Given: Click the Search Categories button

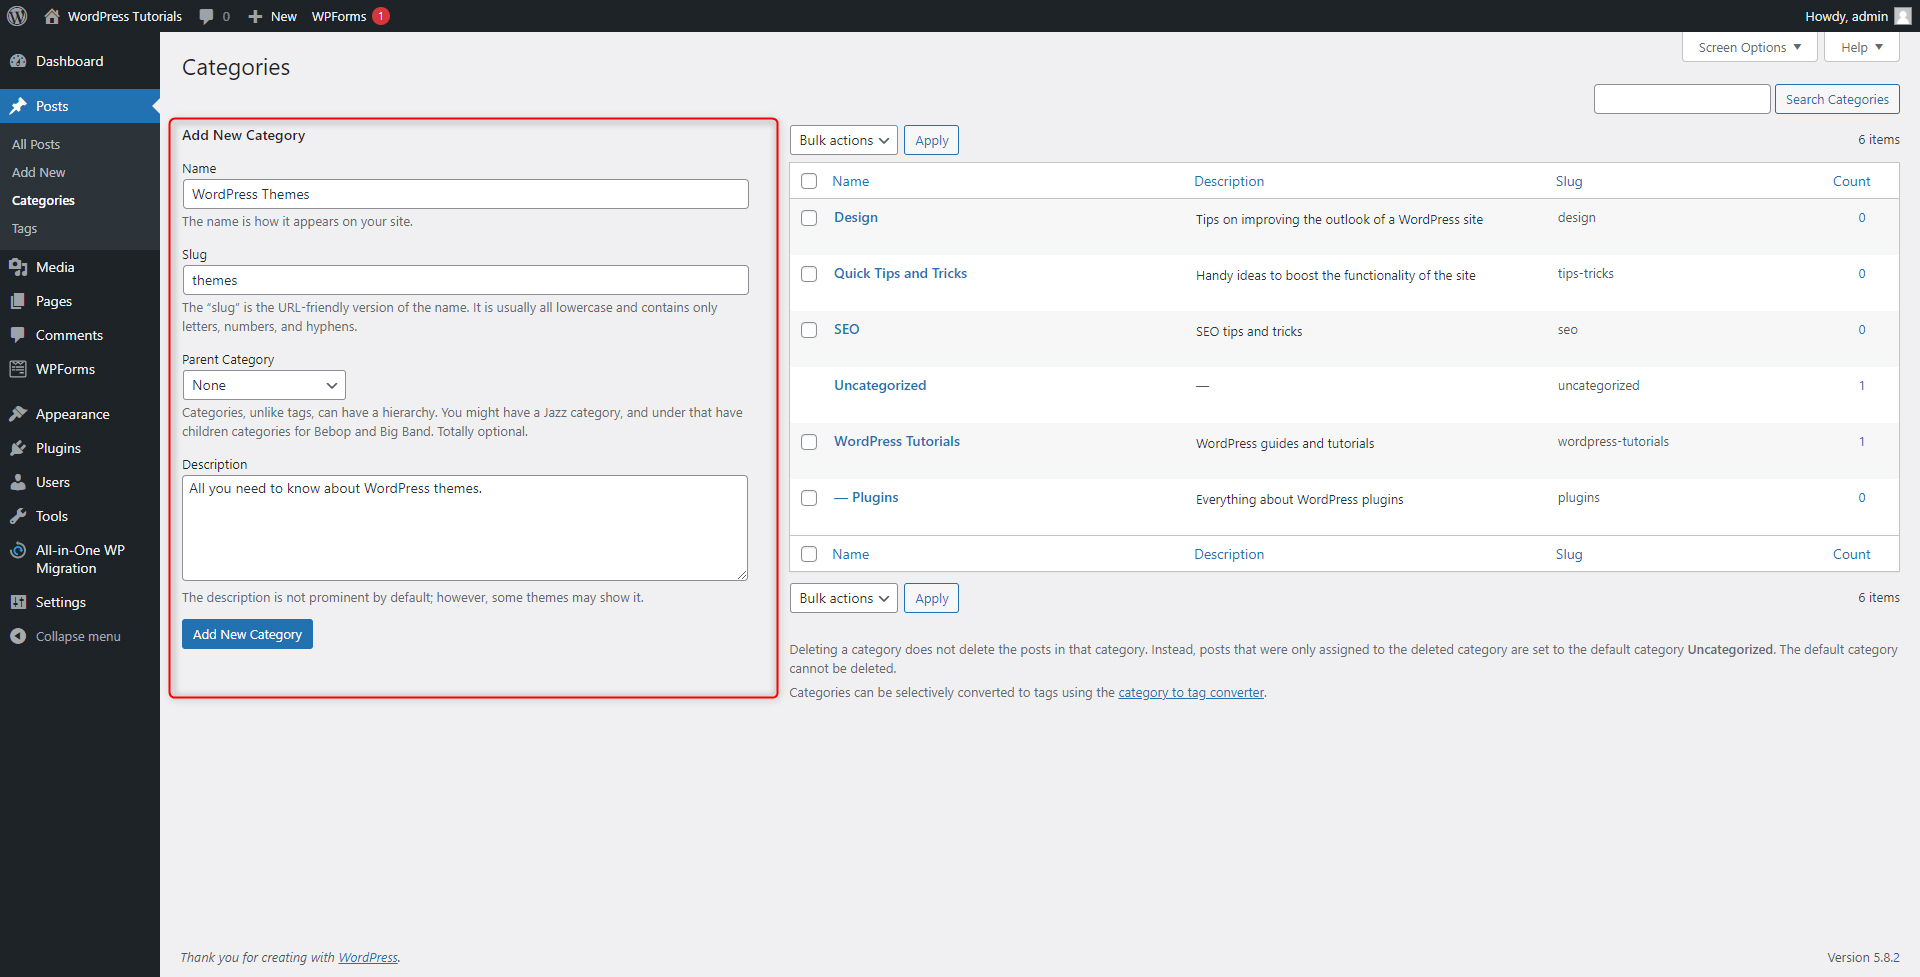Looking at the screenshot, I should click(1837, 99).
